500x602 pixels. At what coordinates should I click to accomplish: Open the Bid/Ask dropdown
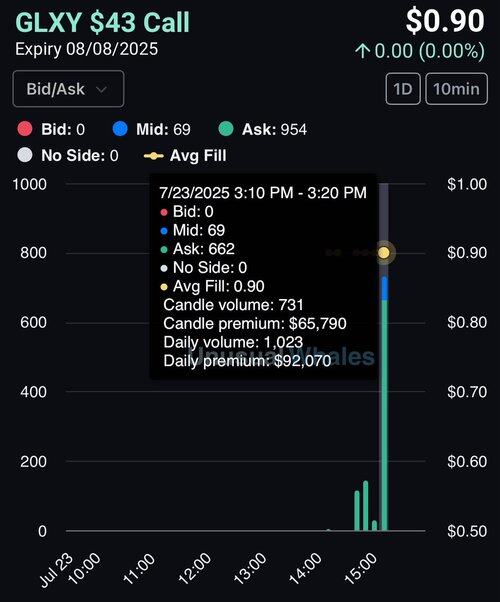click(x=68, y=89)
